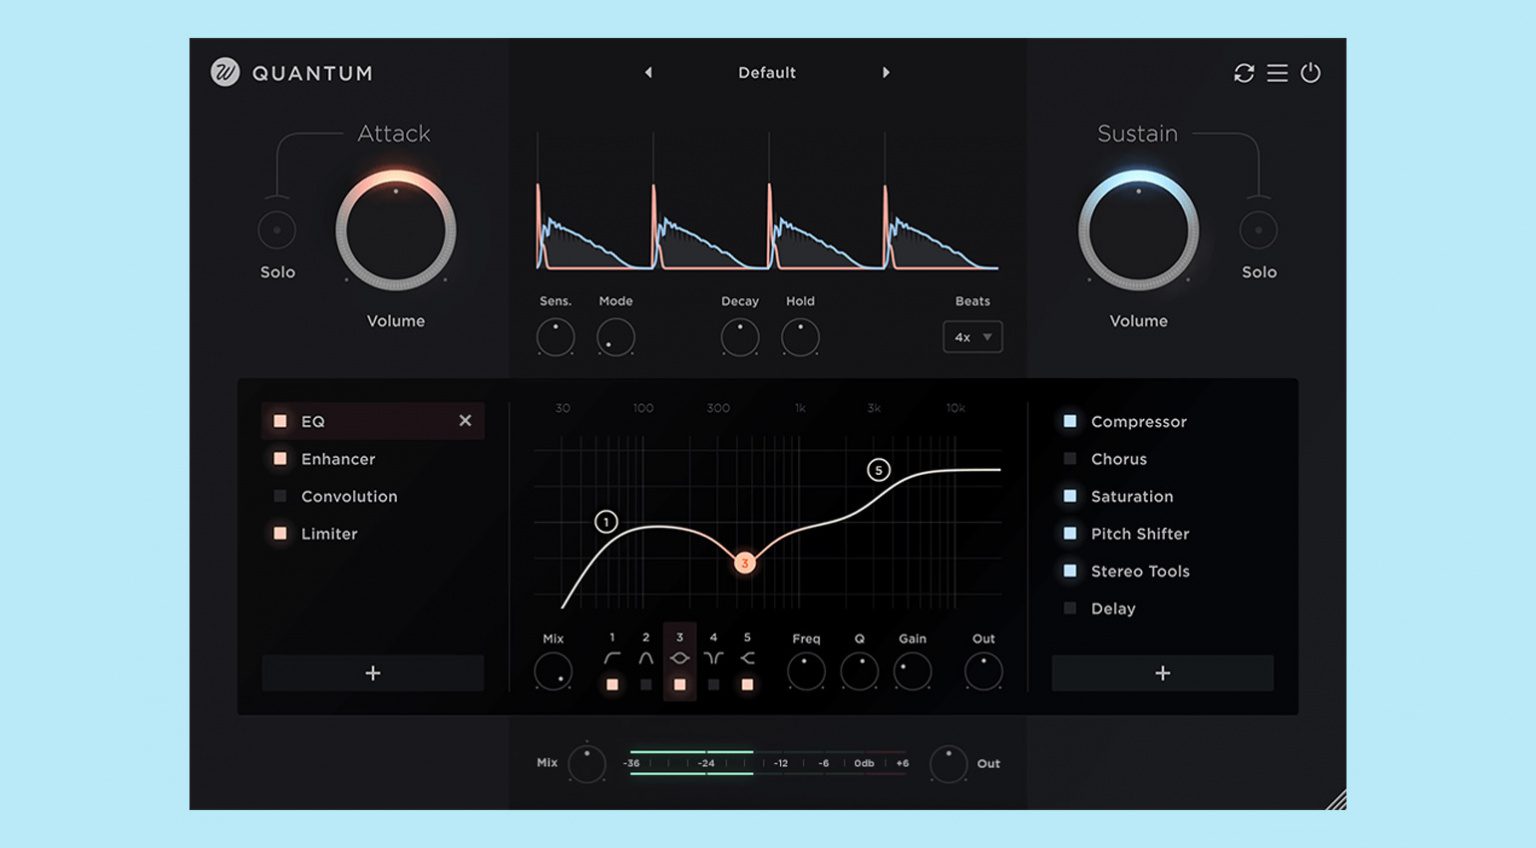Click the power bypass icon
The height and width of the screenshot is (848, 1536).
click(x=1310, y=73)
